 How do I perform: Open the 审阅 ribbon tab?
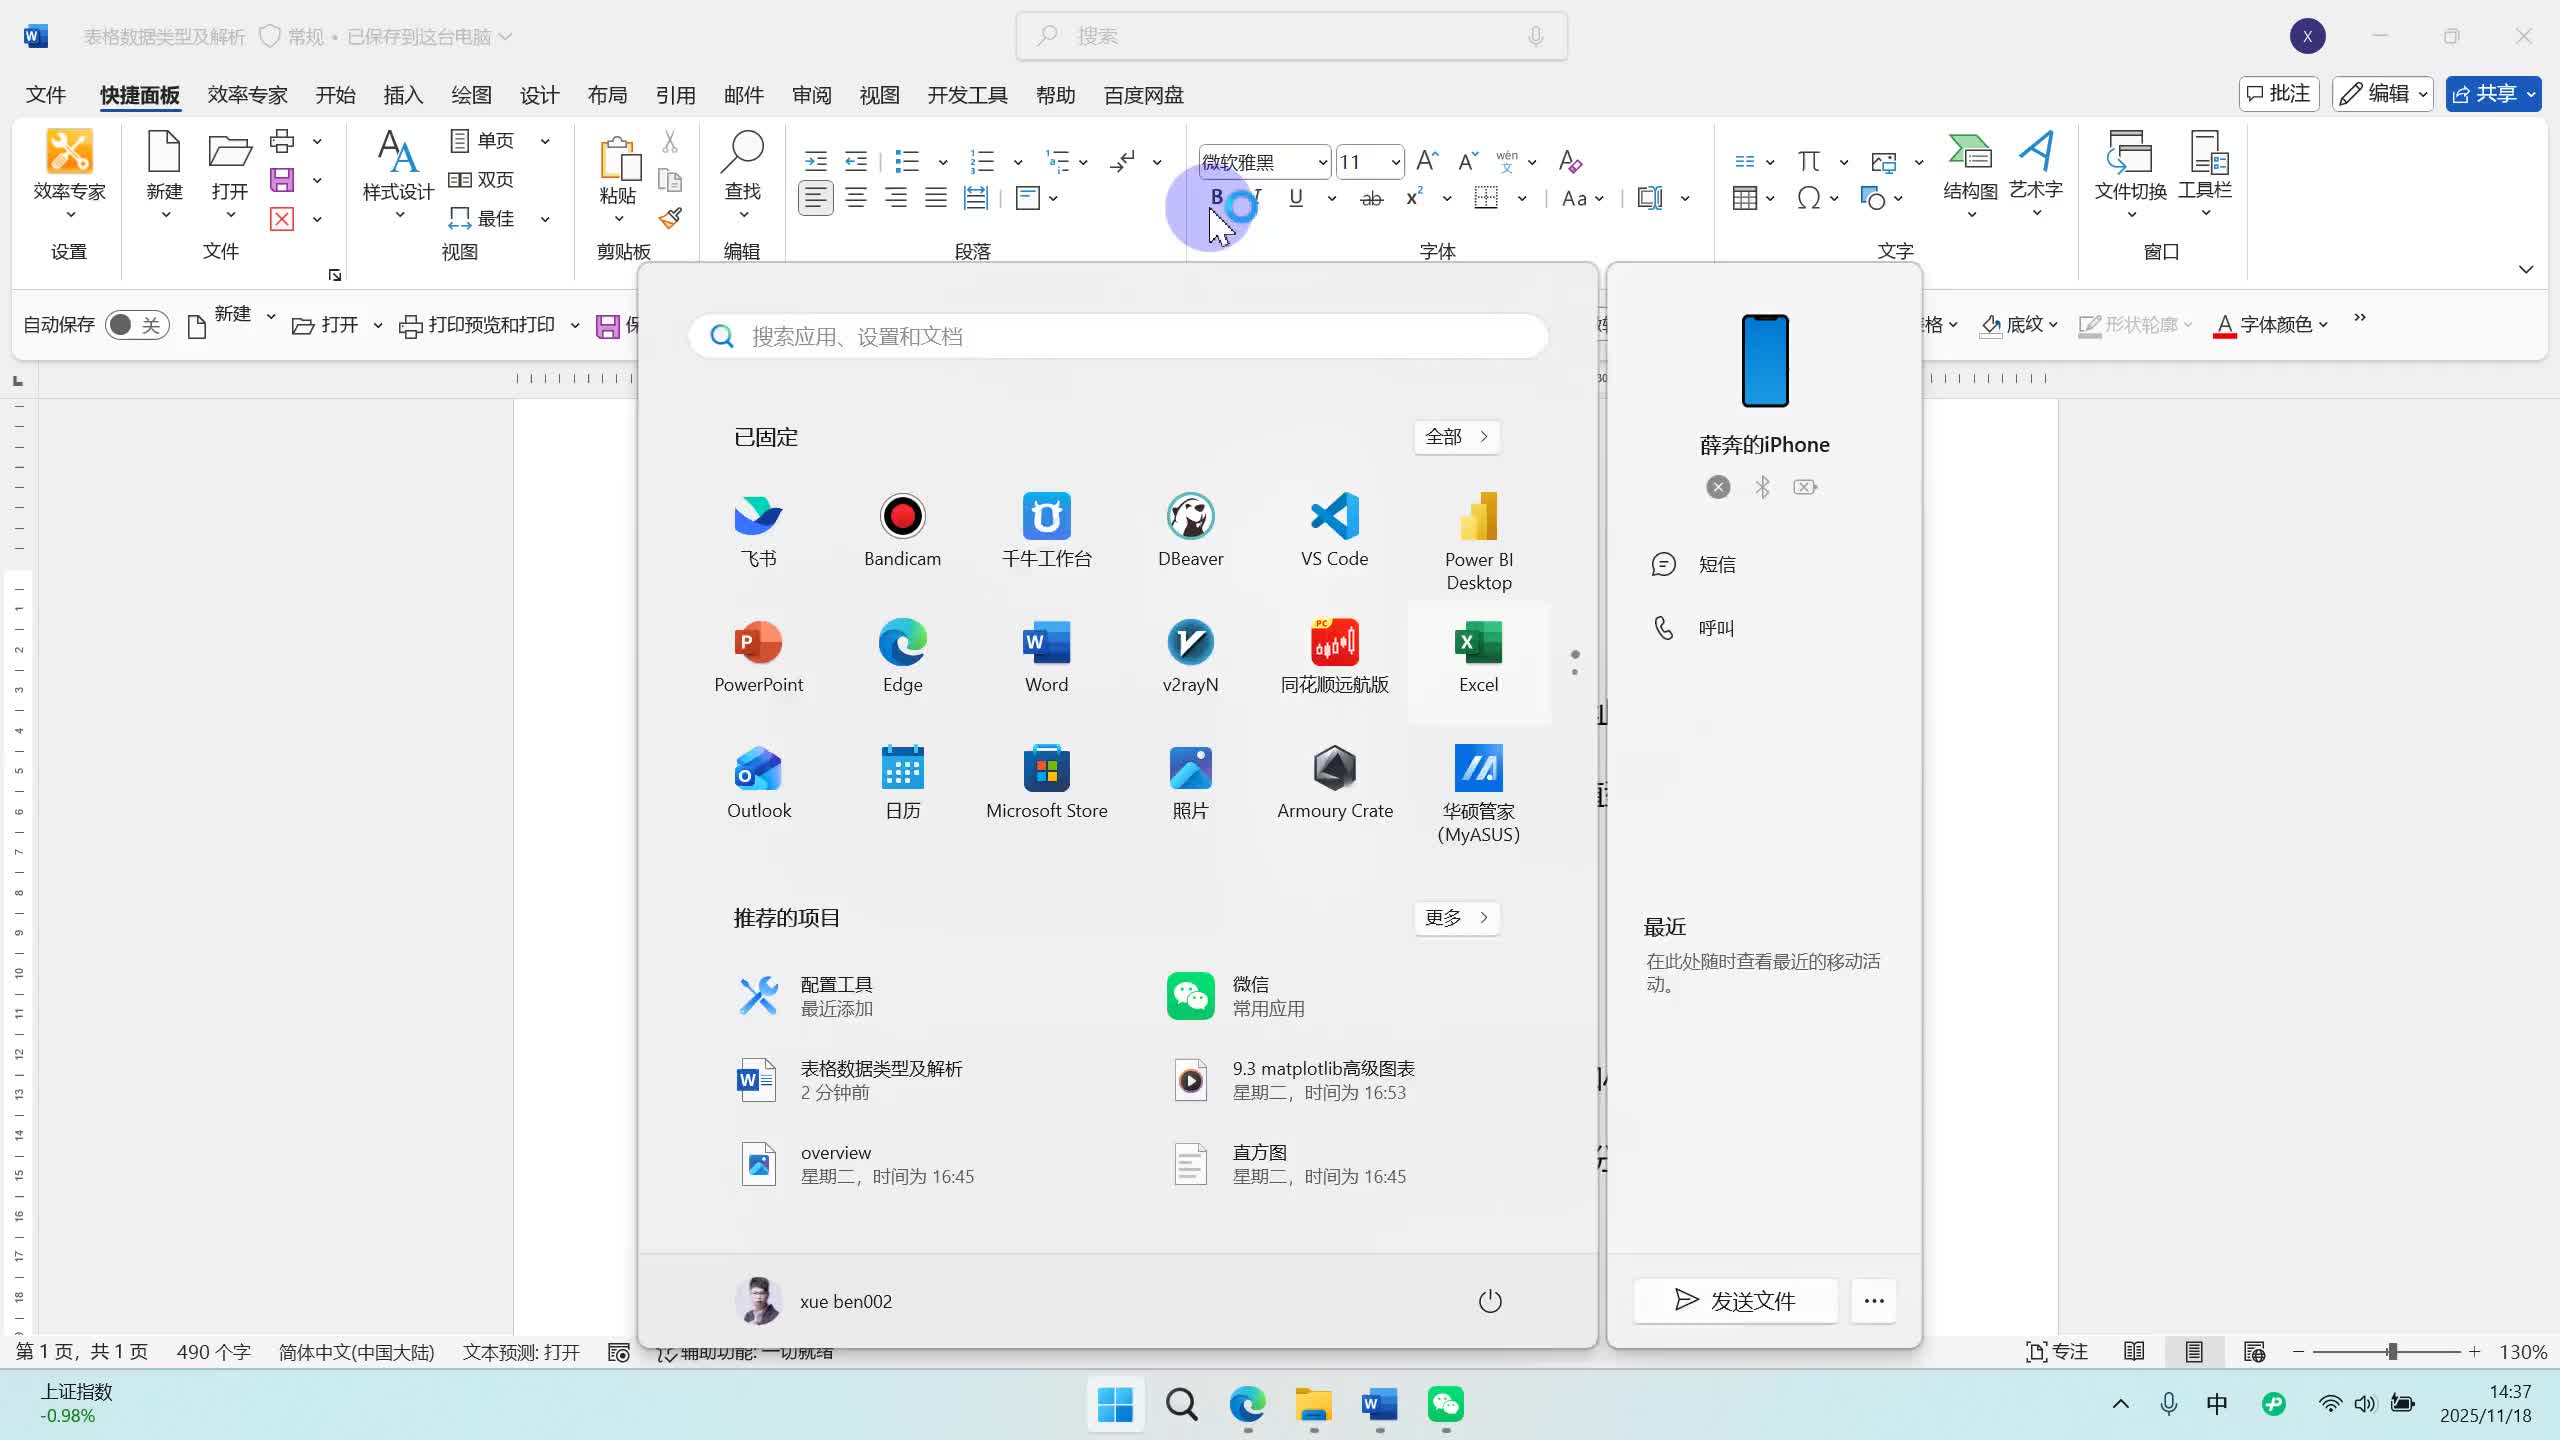(x=811, y=95)
